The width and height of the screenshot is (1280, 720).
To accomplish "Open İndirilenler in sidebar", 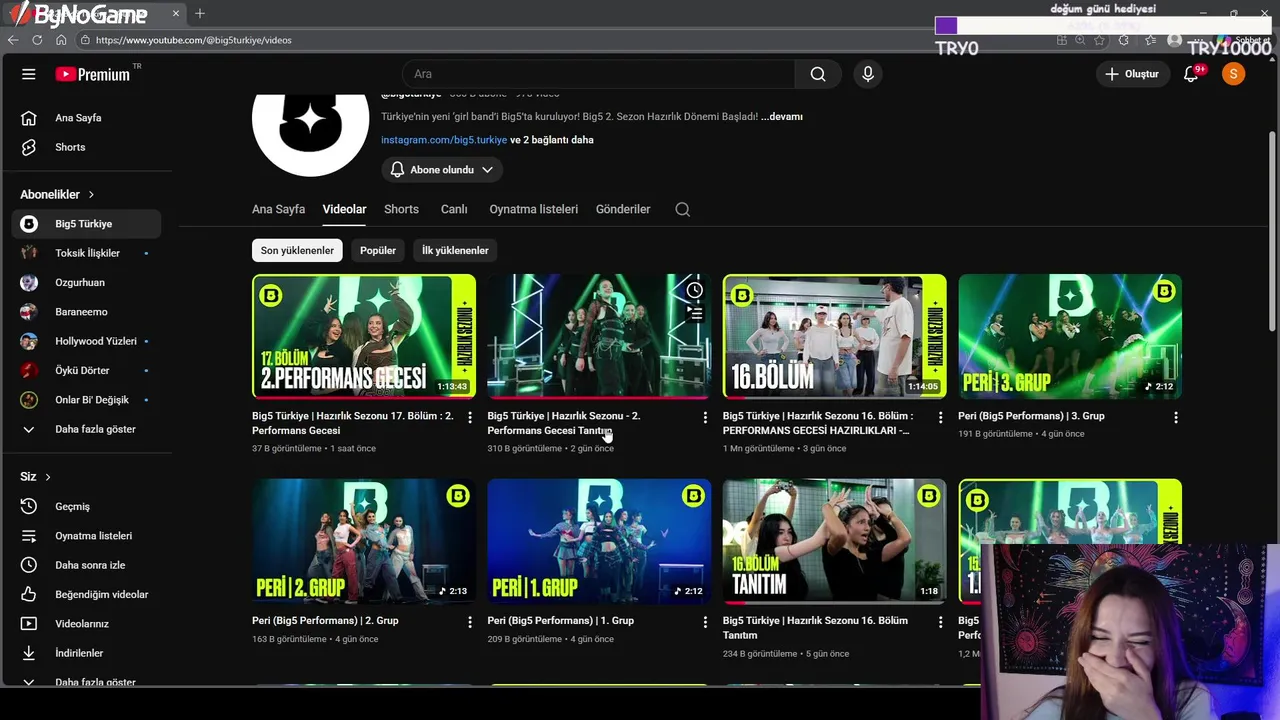I will pos(88,653).
